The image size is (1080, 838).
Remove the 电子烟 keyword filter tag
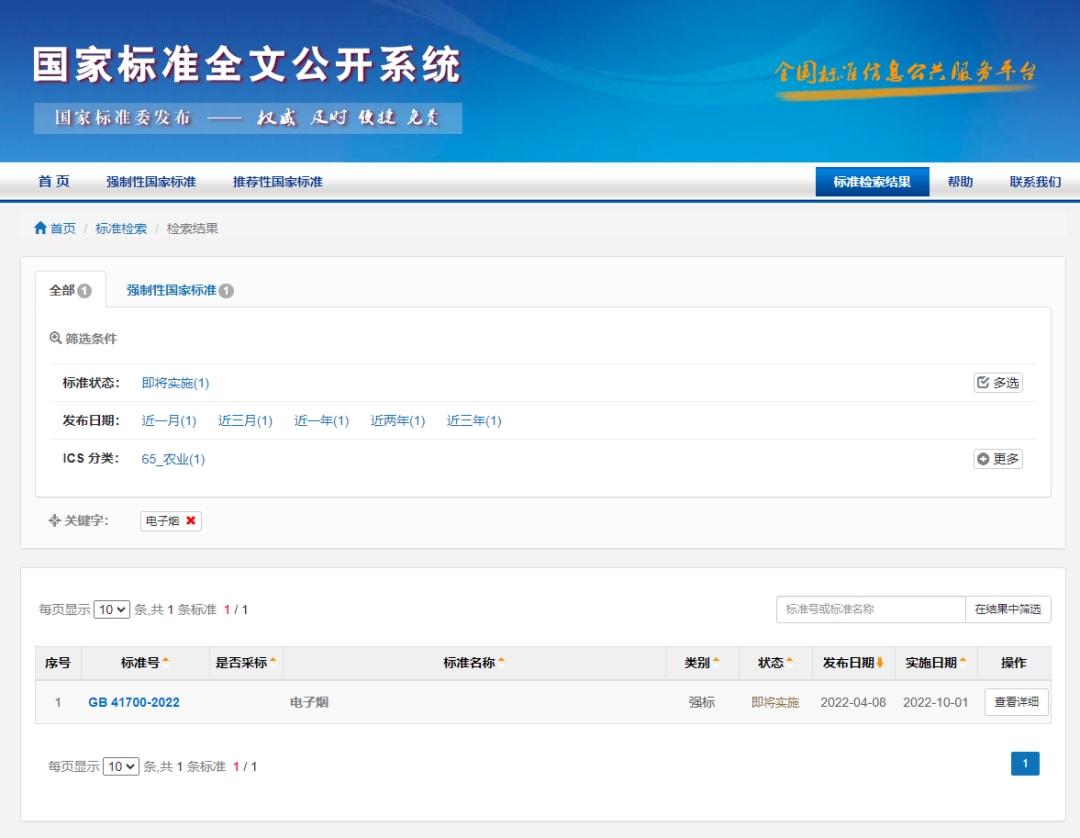tap(191, 520)
